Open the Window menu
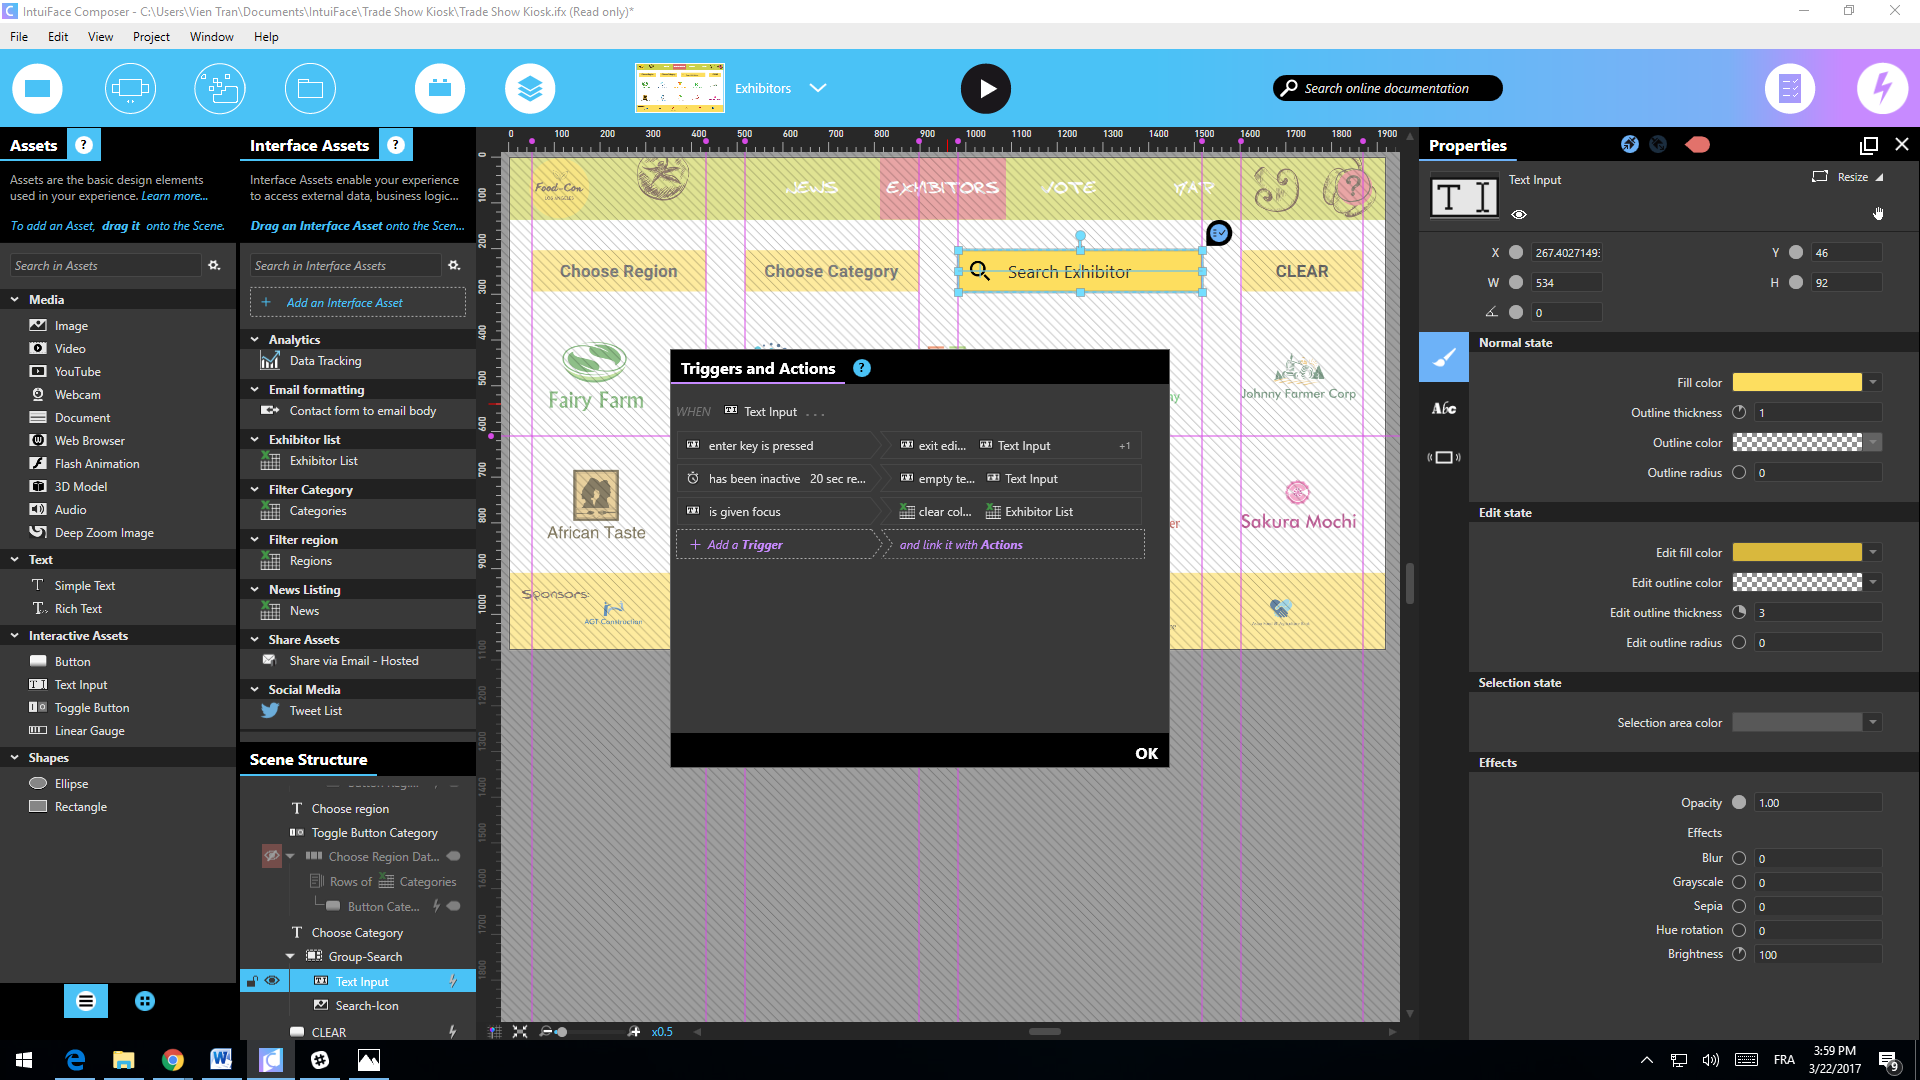The height and width of the screenshot is (1080, 1920). coord(211,37)
